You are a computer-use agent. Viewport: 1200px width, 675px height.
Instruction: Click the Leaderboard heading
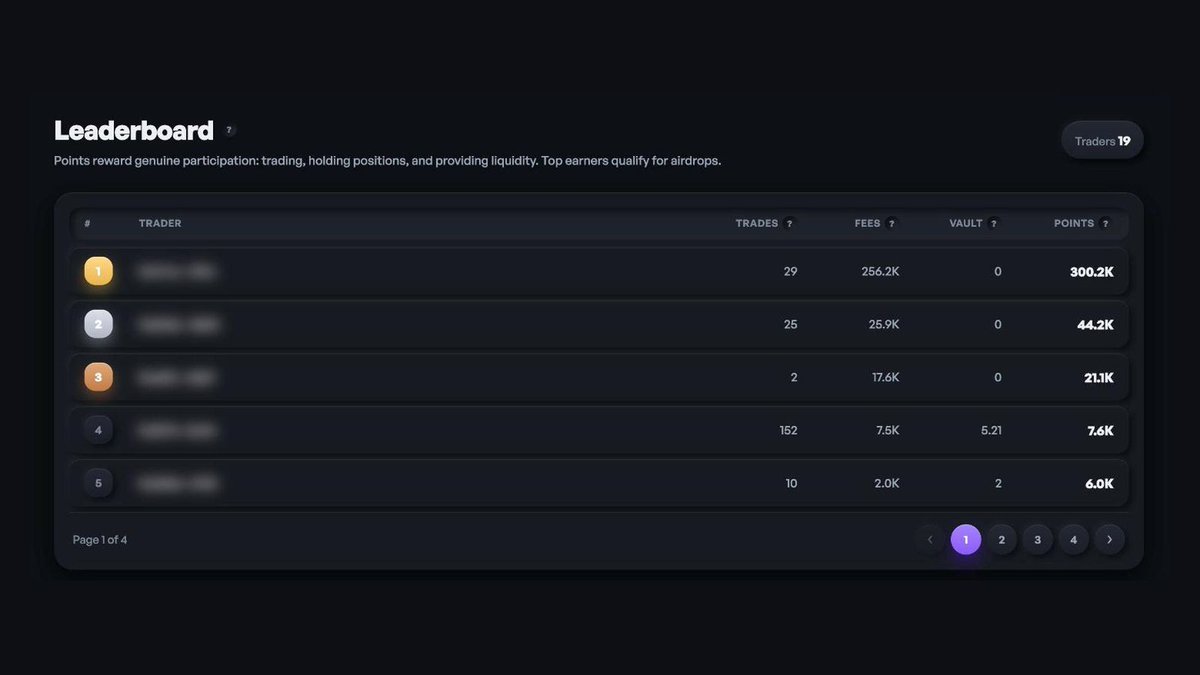[134, 130]
